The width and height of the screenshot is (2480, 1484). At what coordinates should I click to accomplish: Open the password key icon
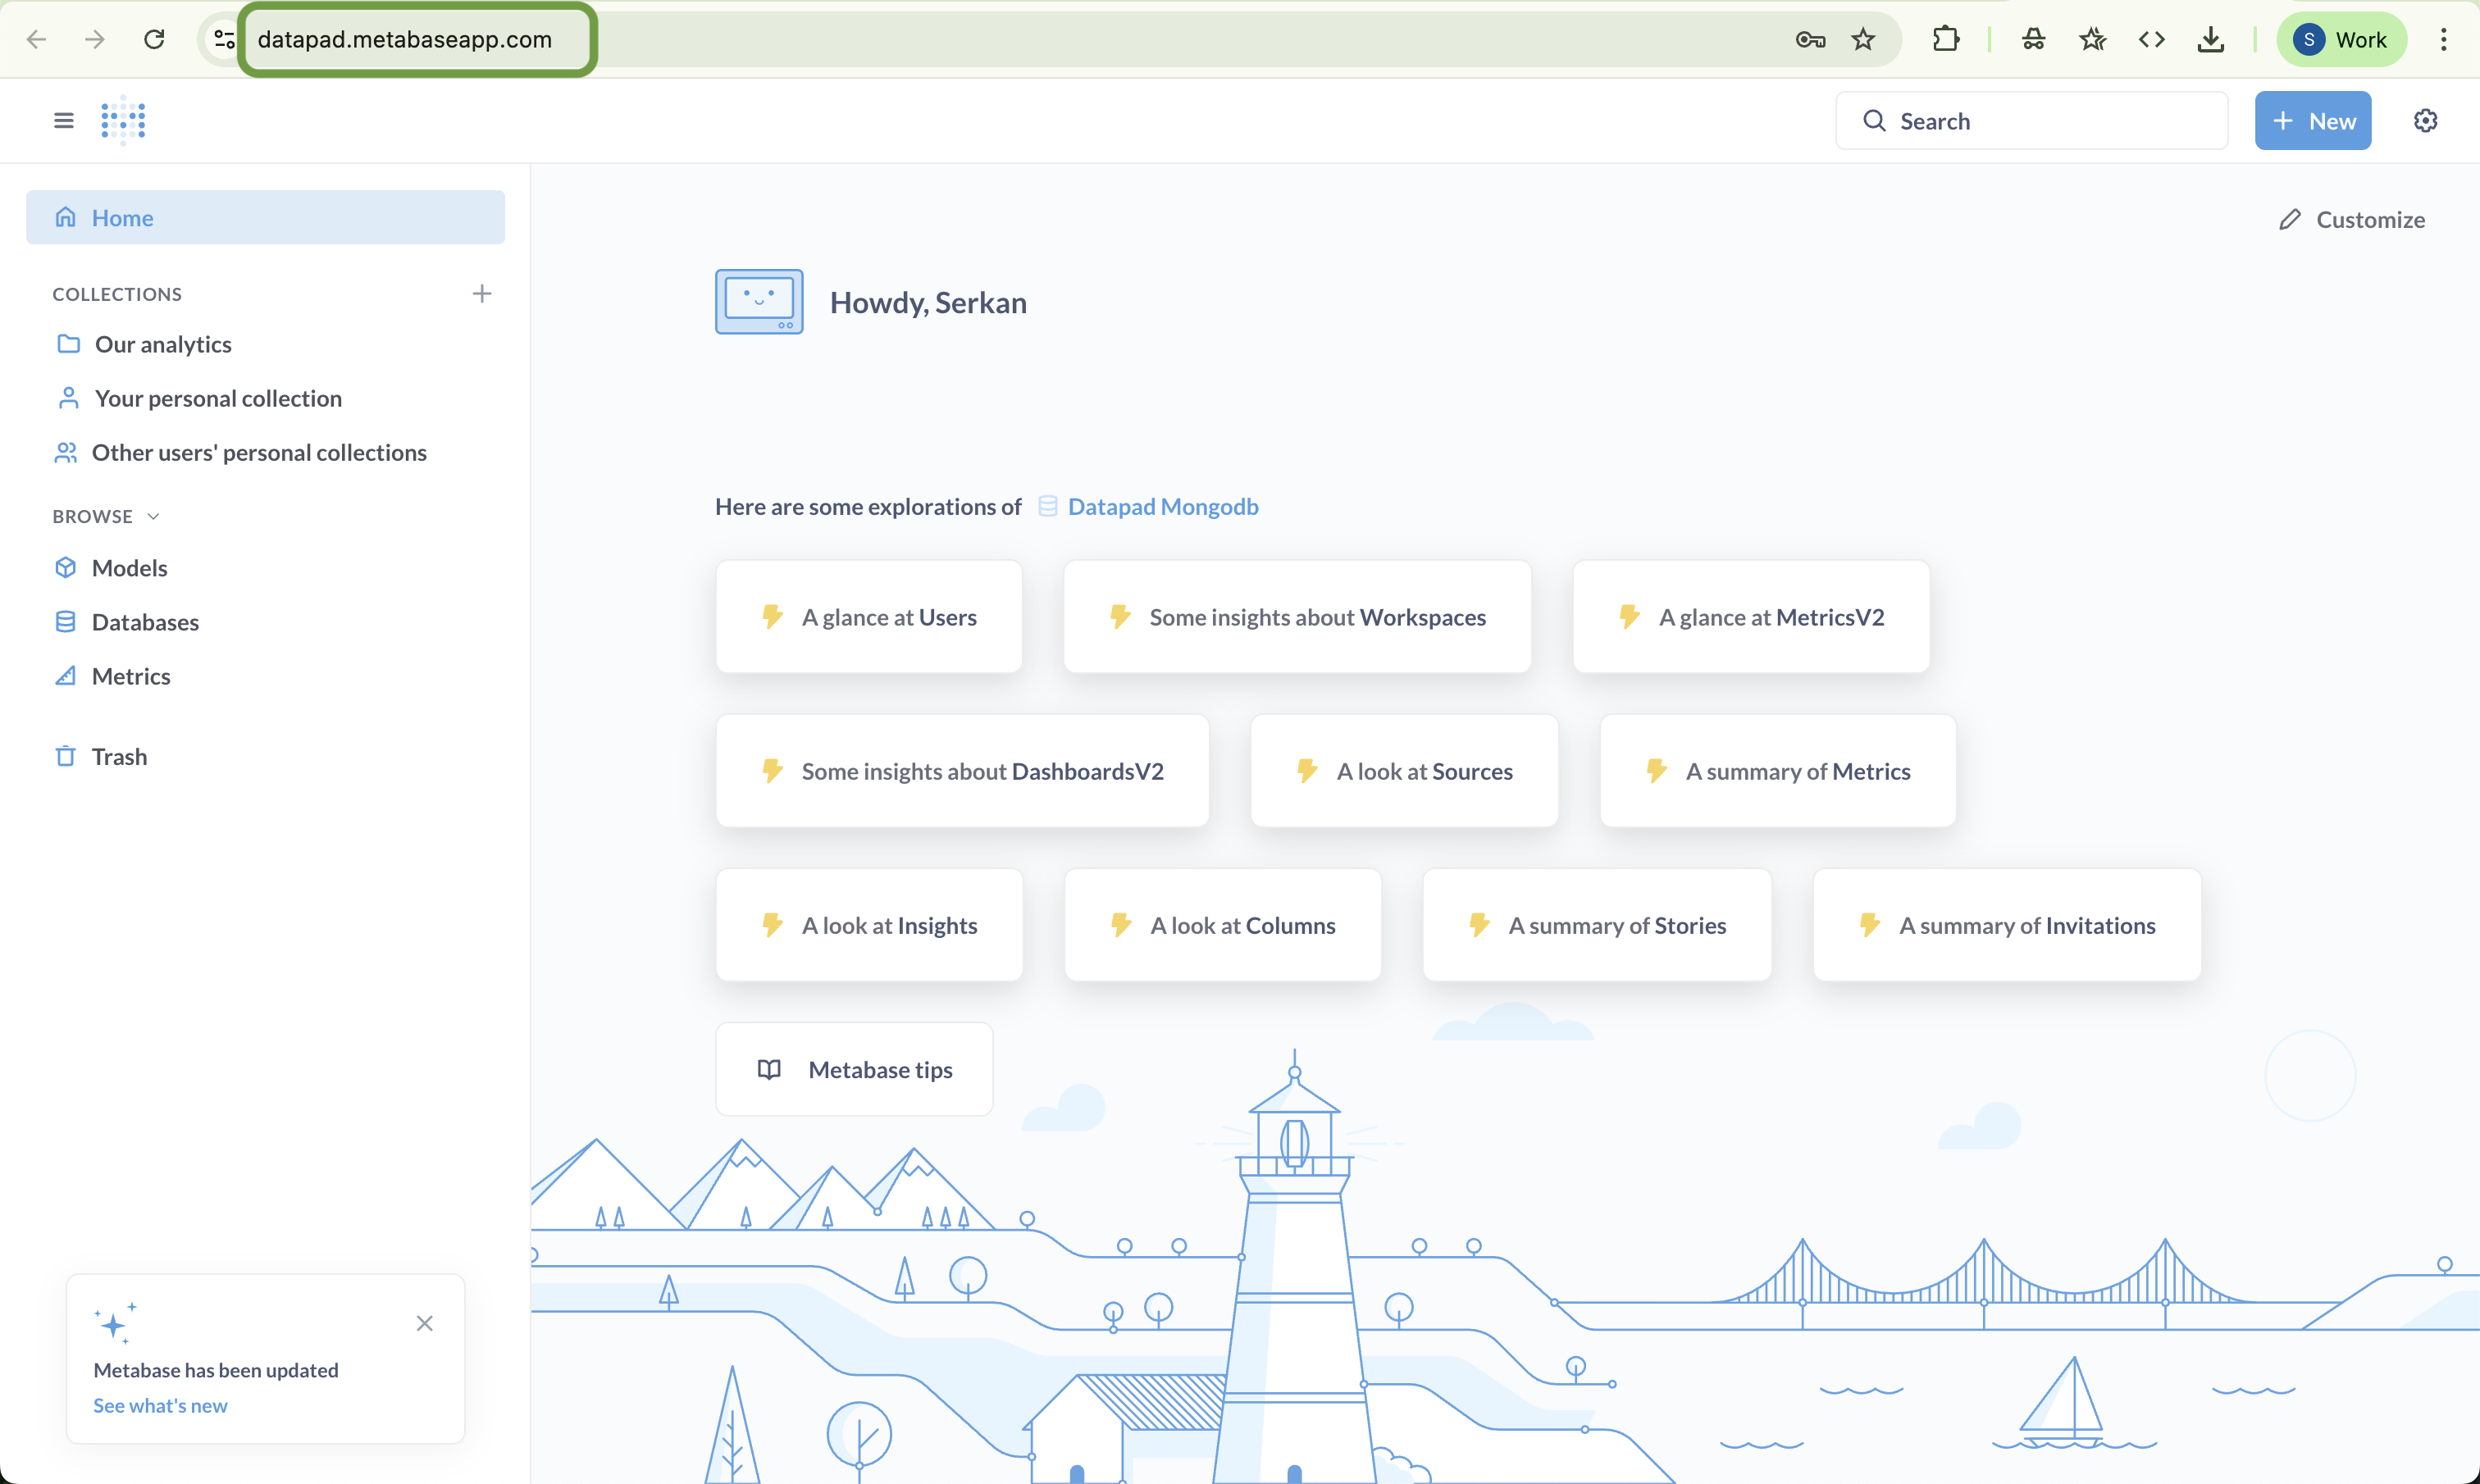click(1810, 40)
